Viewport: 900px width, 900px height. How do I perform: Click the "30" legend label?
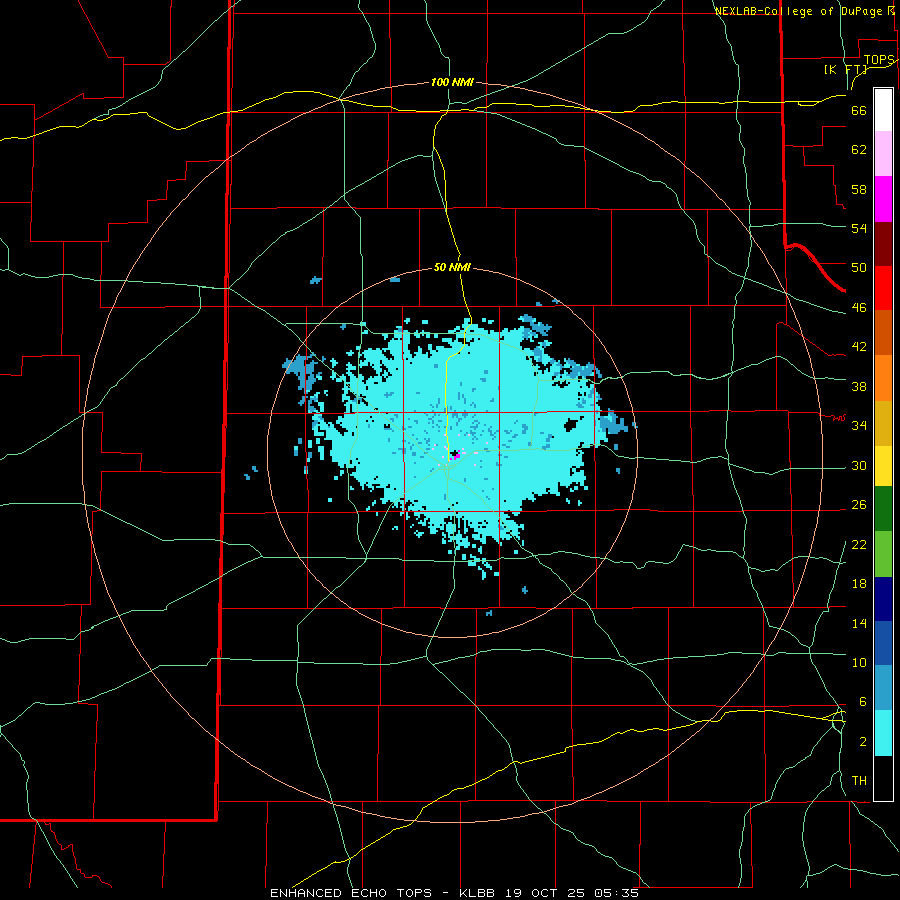coord(859,465)
